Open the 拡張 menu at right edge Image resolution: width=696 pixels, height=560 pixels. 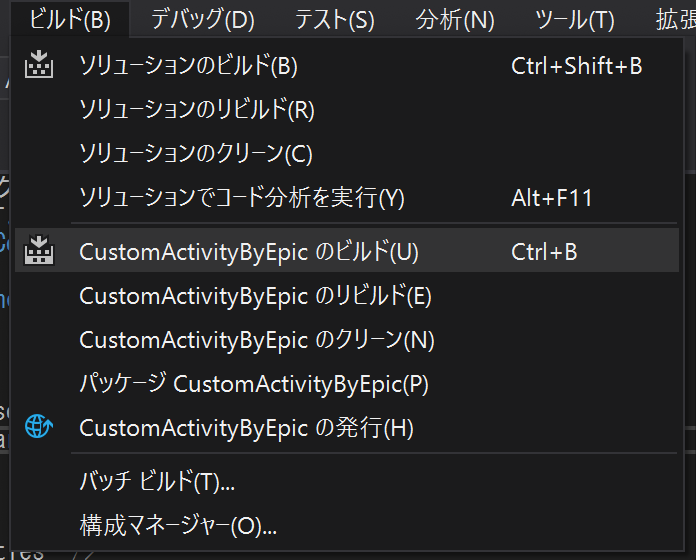click(675, 19)
